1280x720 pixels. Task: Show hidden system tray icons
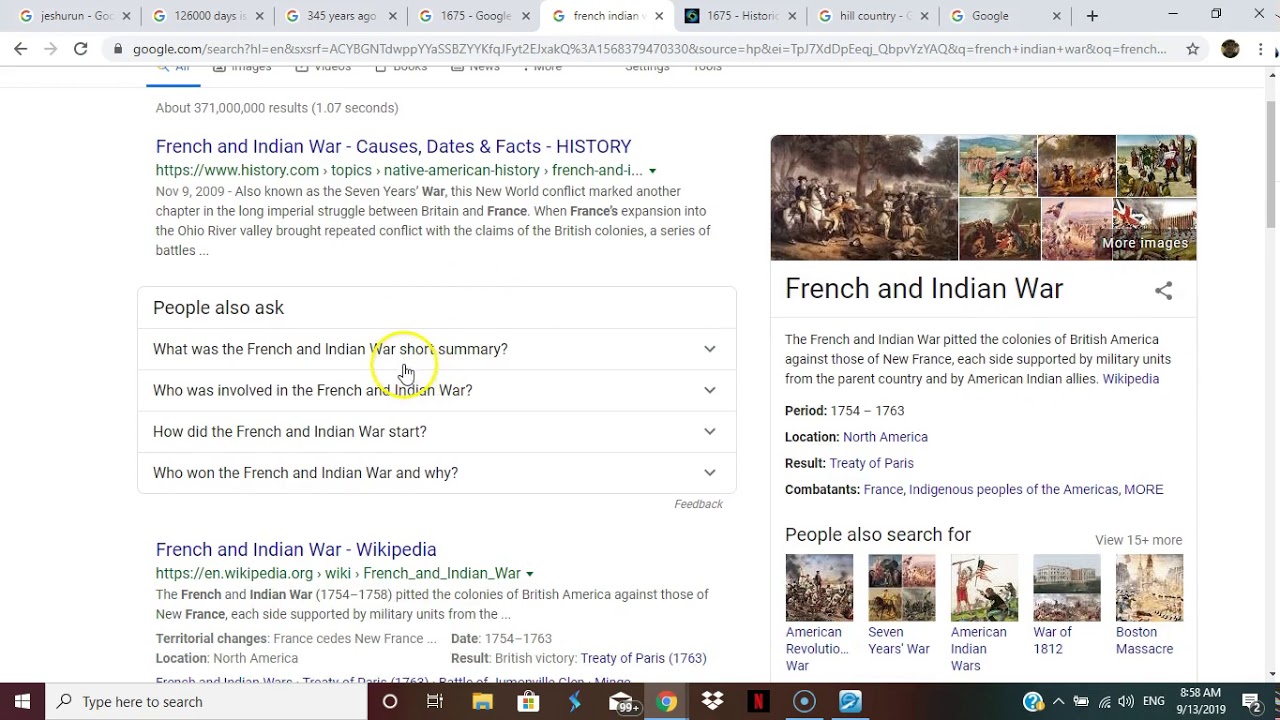1058,702
